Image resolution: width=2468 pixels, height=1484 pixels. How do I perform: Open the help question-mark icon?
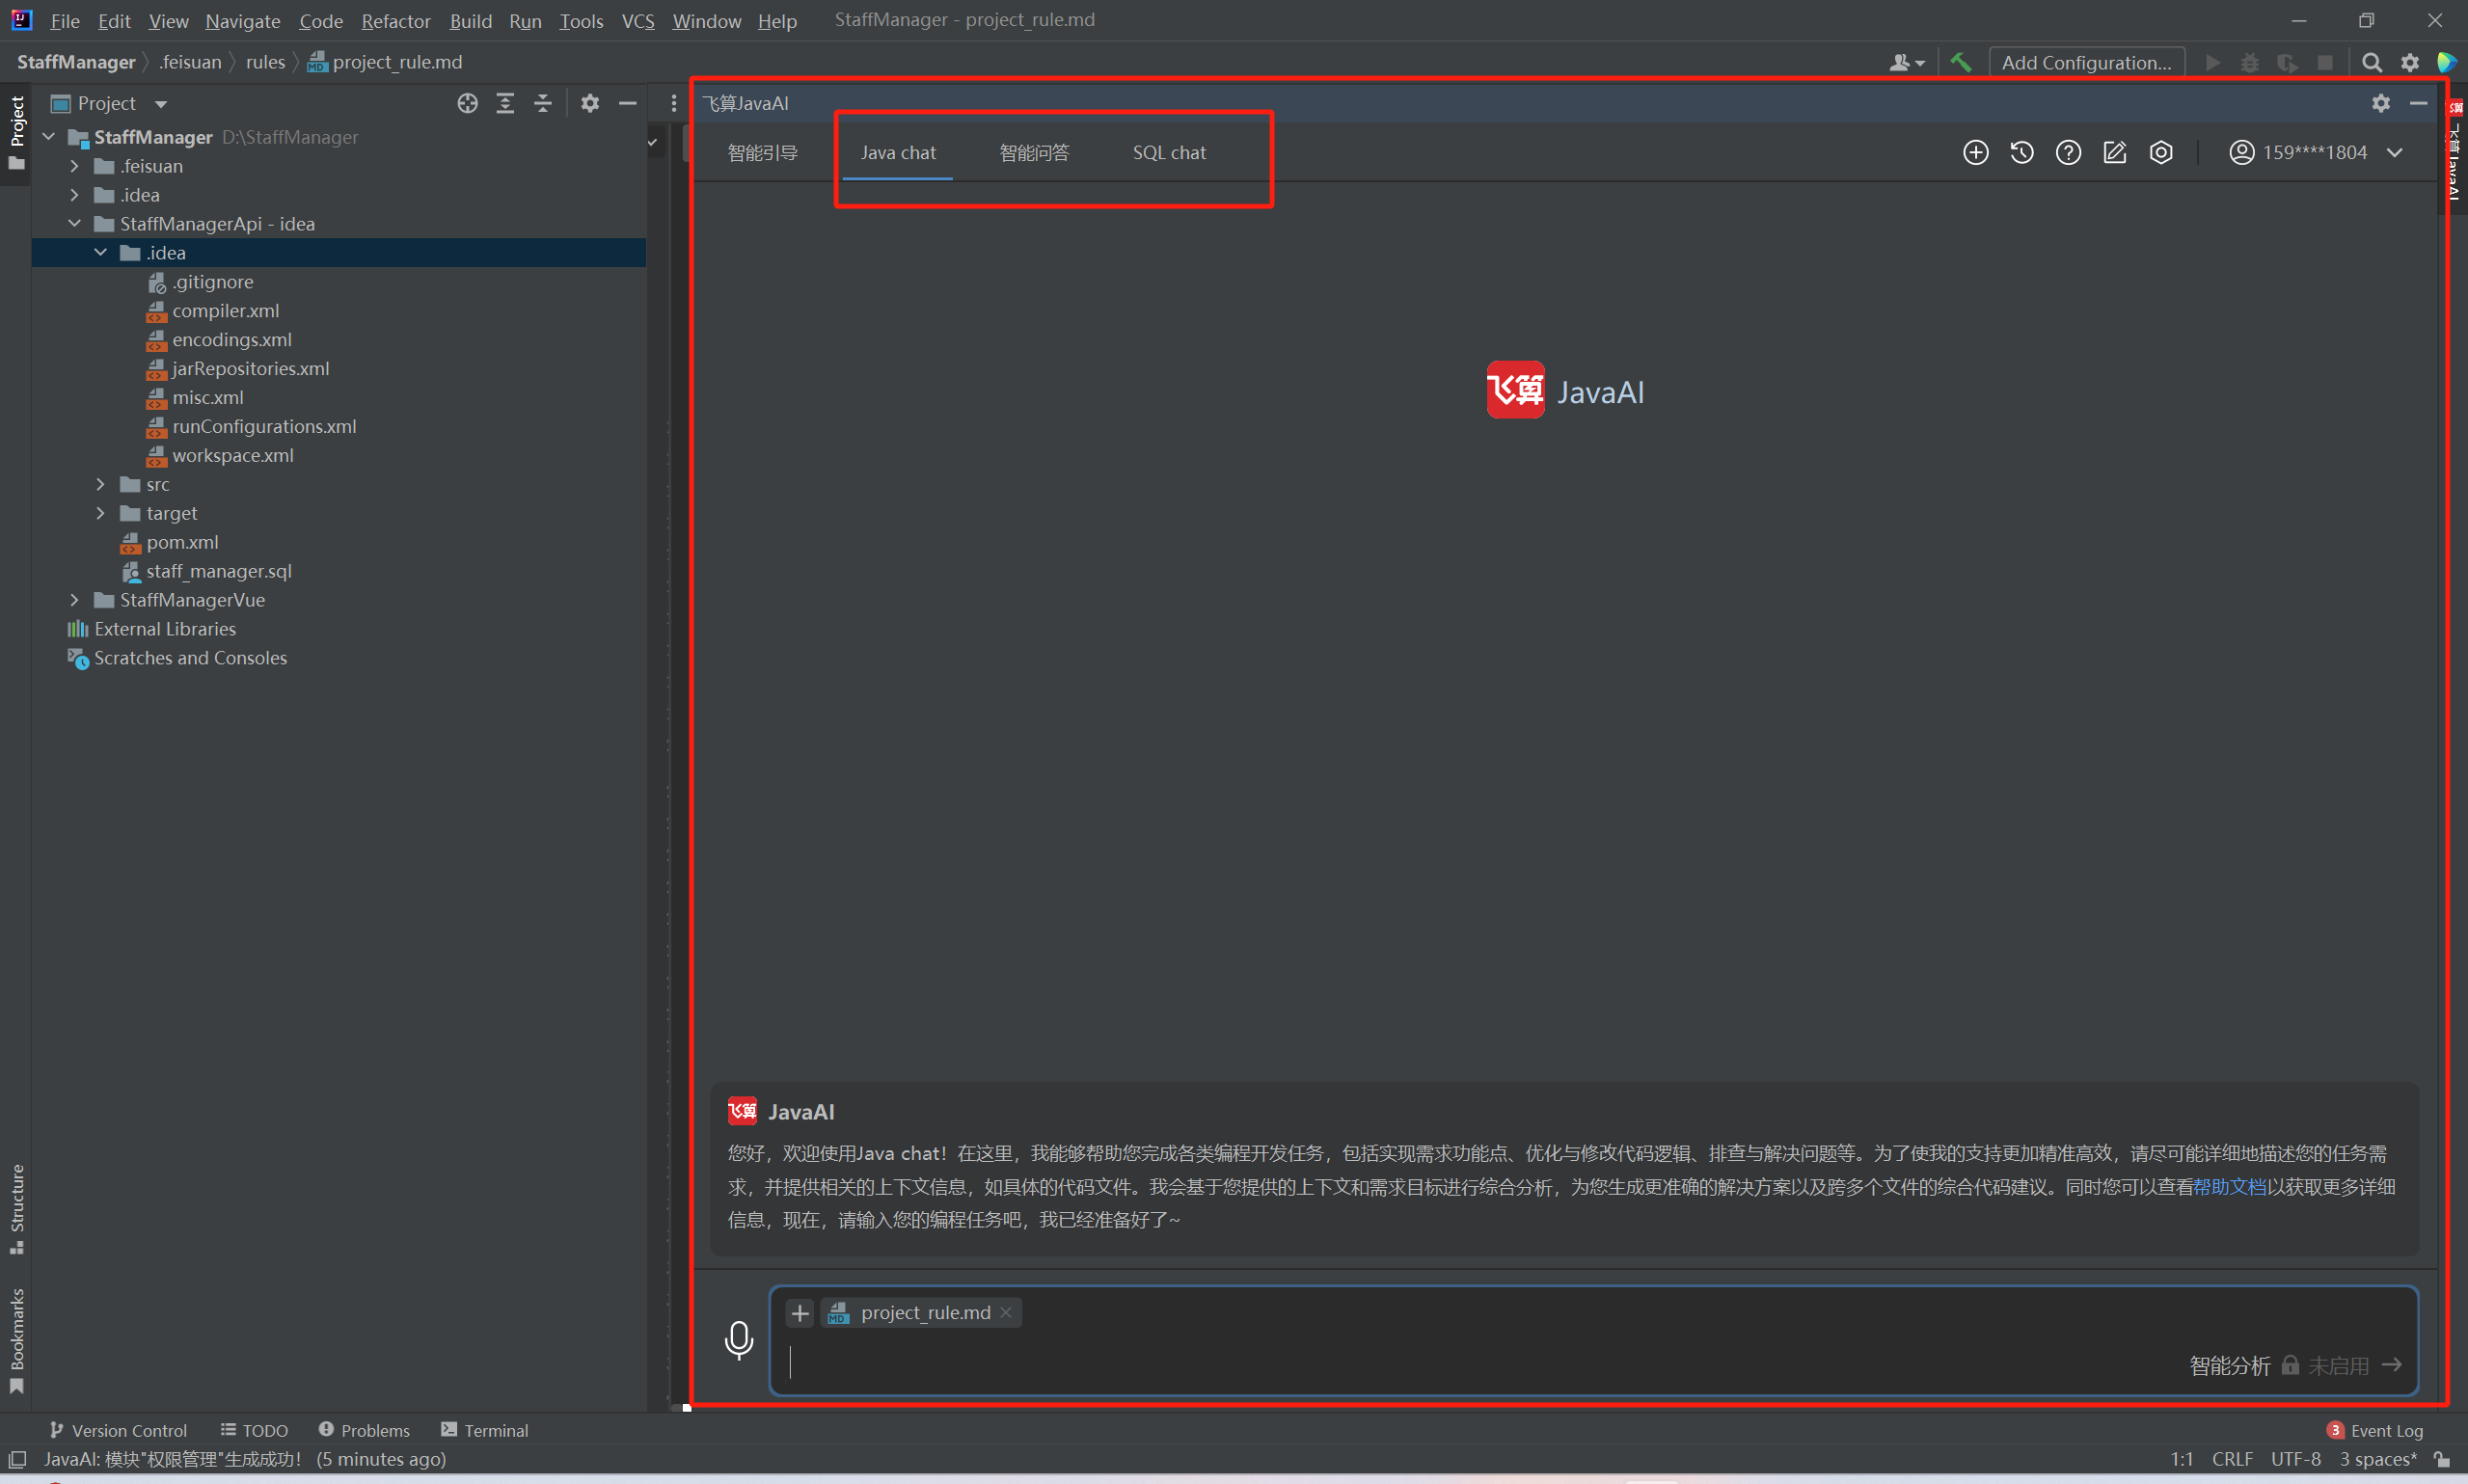coord(2068,152)
